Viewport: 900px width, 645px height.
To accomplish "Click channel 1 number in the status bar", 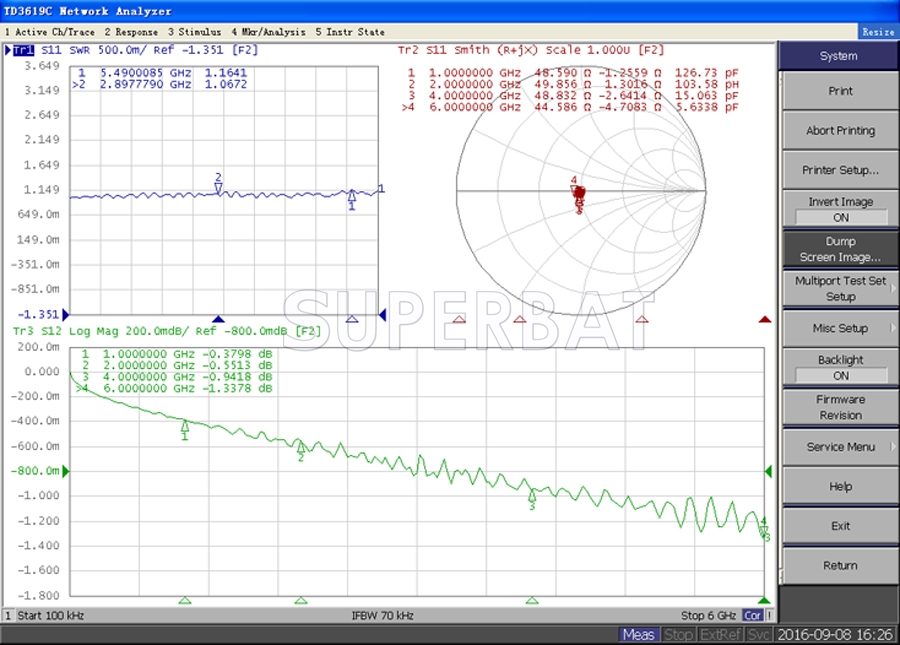I will (x=8, y=616).
